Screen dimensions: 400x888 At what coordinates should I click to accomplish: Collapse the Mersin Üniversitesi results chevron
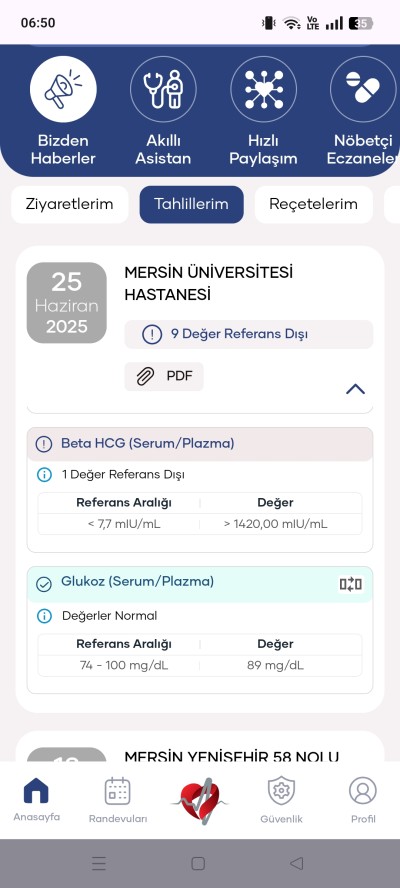355,389
